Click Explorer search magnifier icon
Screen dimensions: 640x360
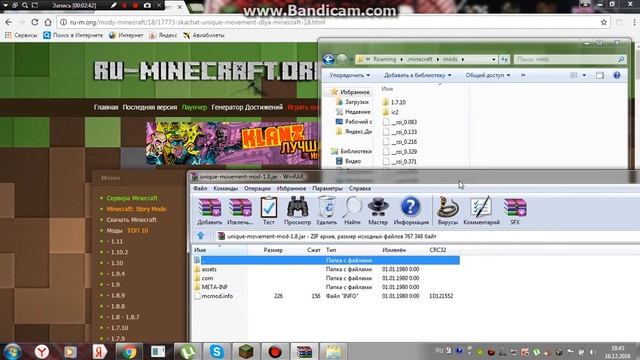pyautogui.click(x=621, y=59)
